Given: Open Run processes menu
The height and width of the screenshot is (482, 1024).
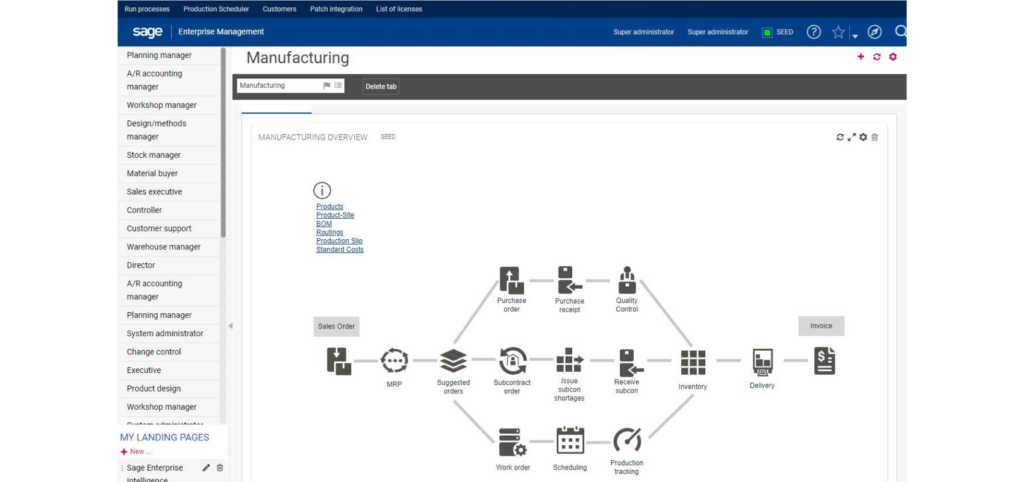Looking at the screenshot, I should tap(147, 9).
